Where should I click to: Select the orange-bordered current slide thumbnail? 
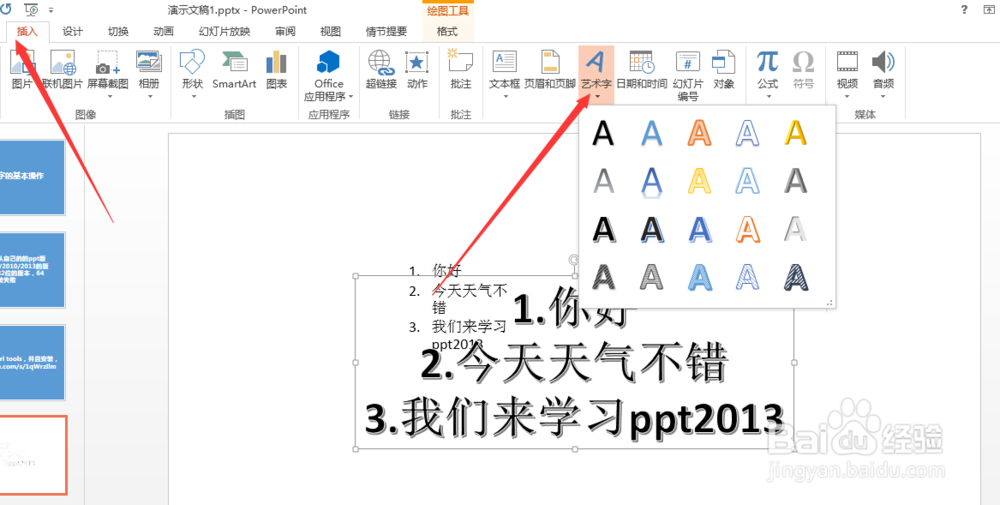click(33, 455)
